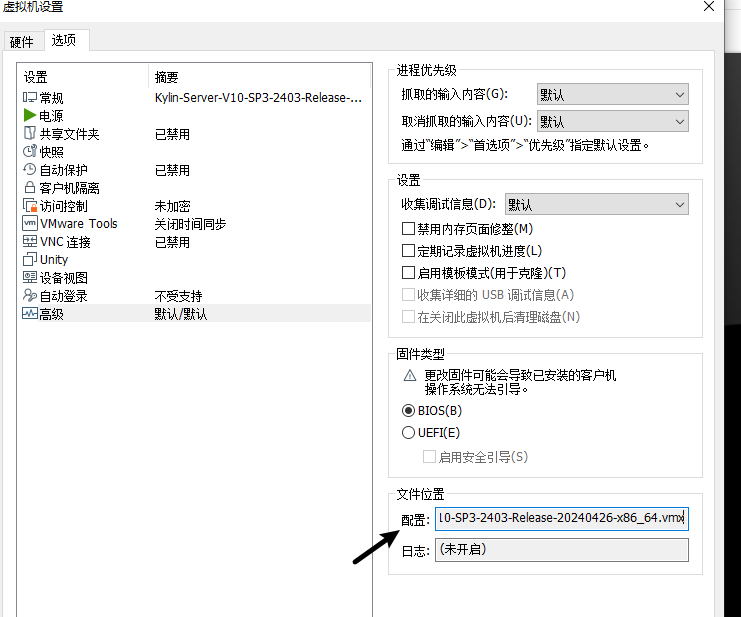Enable 启用模板模式(用于克隆) checkbox
741x617 pixels.
point(408,273)
